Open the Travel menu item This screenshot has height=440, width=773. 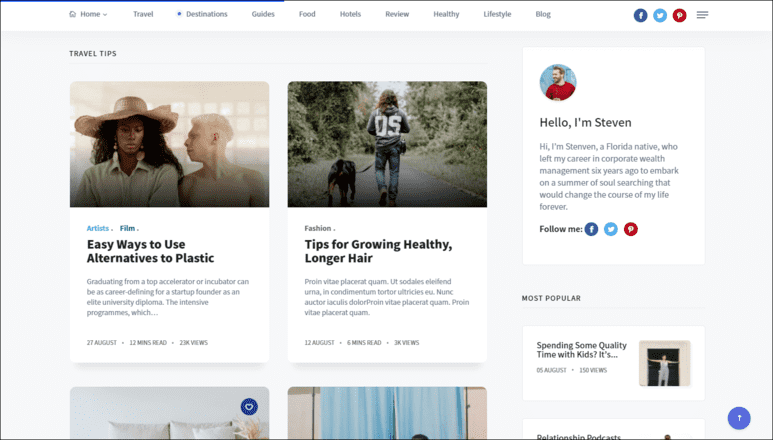click(143, 15)
